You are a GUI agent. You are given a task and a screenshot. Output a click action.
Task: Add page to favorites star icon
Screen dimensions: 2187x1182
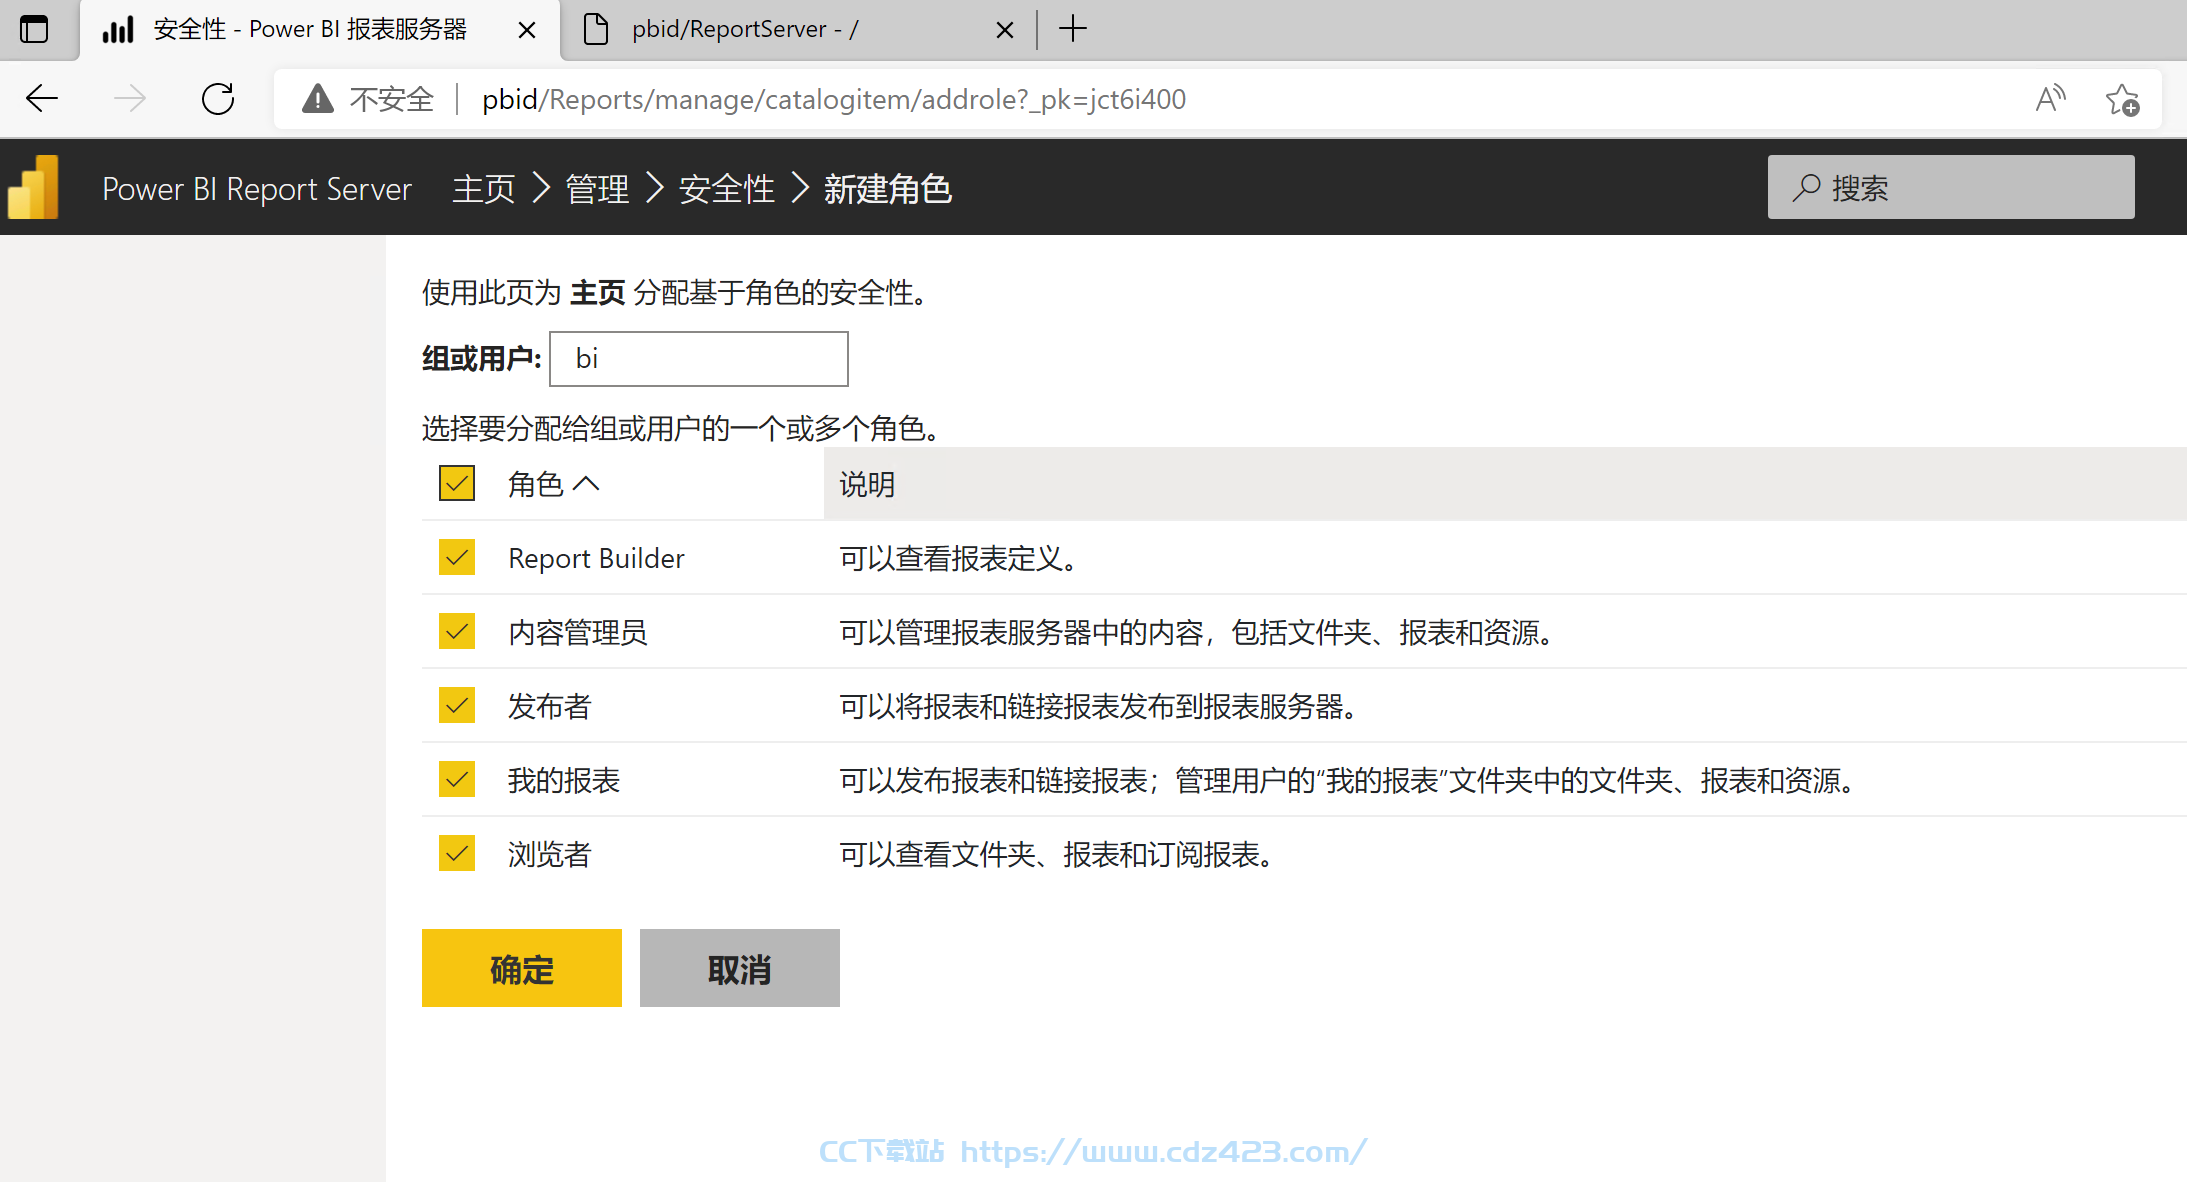tap(2122, 99)
